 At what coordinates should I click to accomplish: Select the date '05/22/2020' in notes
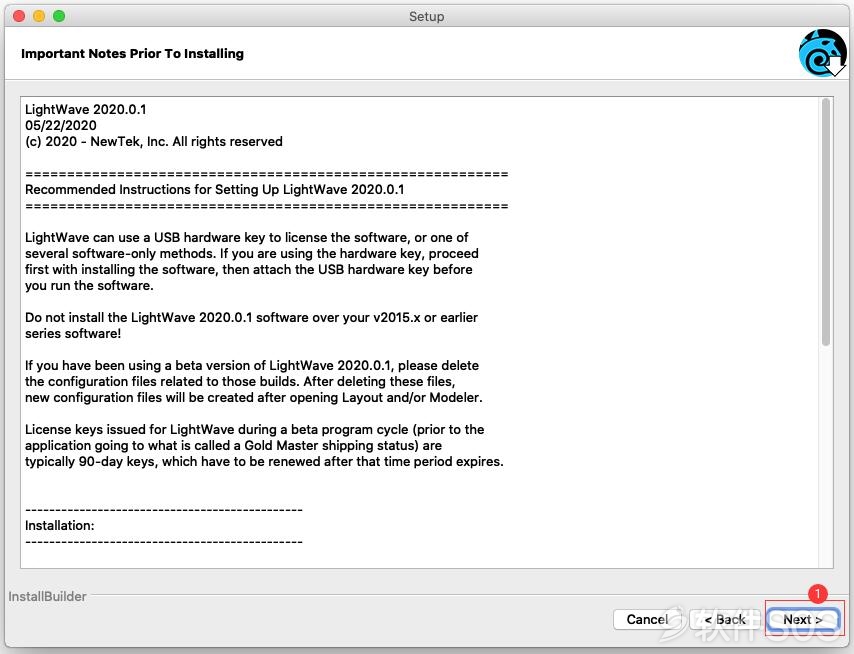[x=61, y=125]
